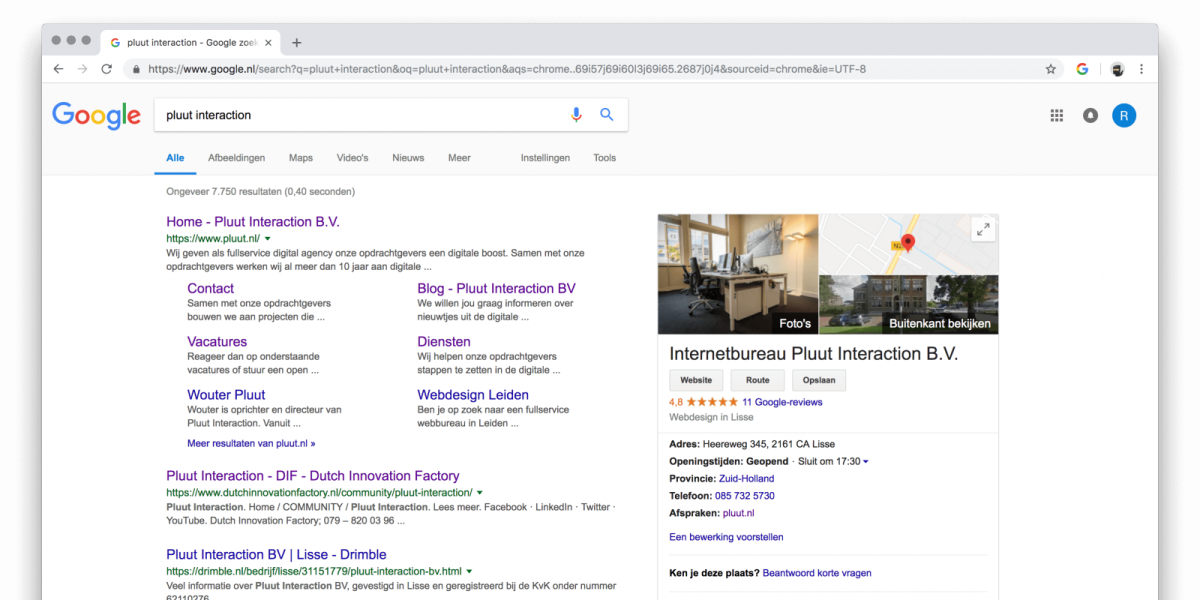Viewport: 1200px width, 600px height.
Task: Switch to the Video's tab
Action: [x=352, y=158]
